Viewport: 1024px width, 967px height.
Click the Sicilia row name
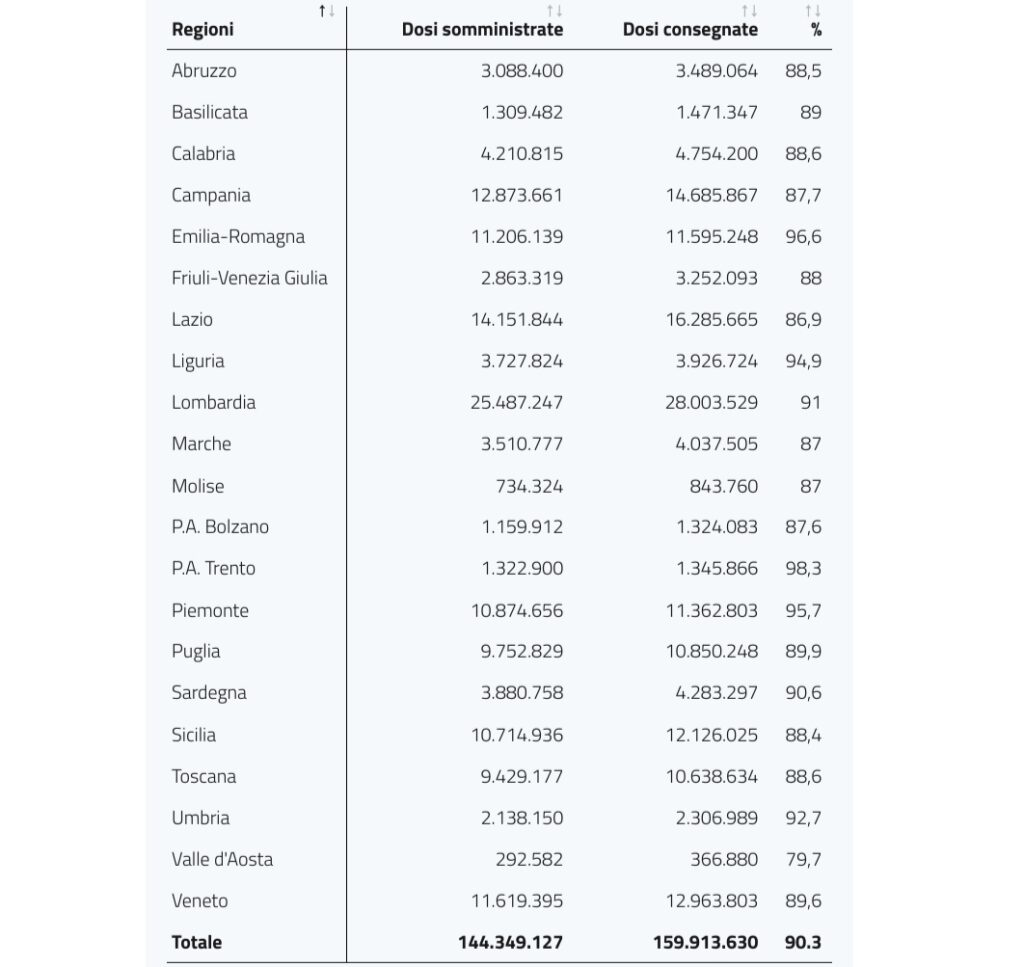[x=193, y=735]
